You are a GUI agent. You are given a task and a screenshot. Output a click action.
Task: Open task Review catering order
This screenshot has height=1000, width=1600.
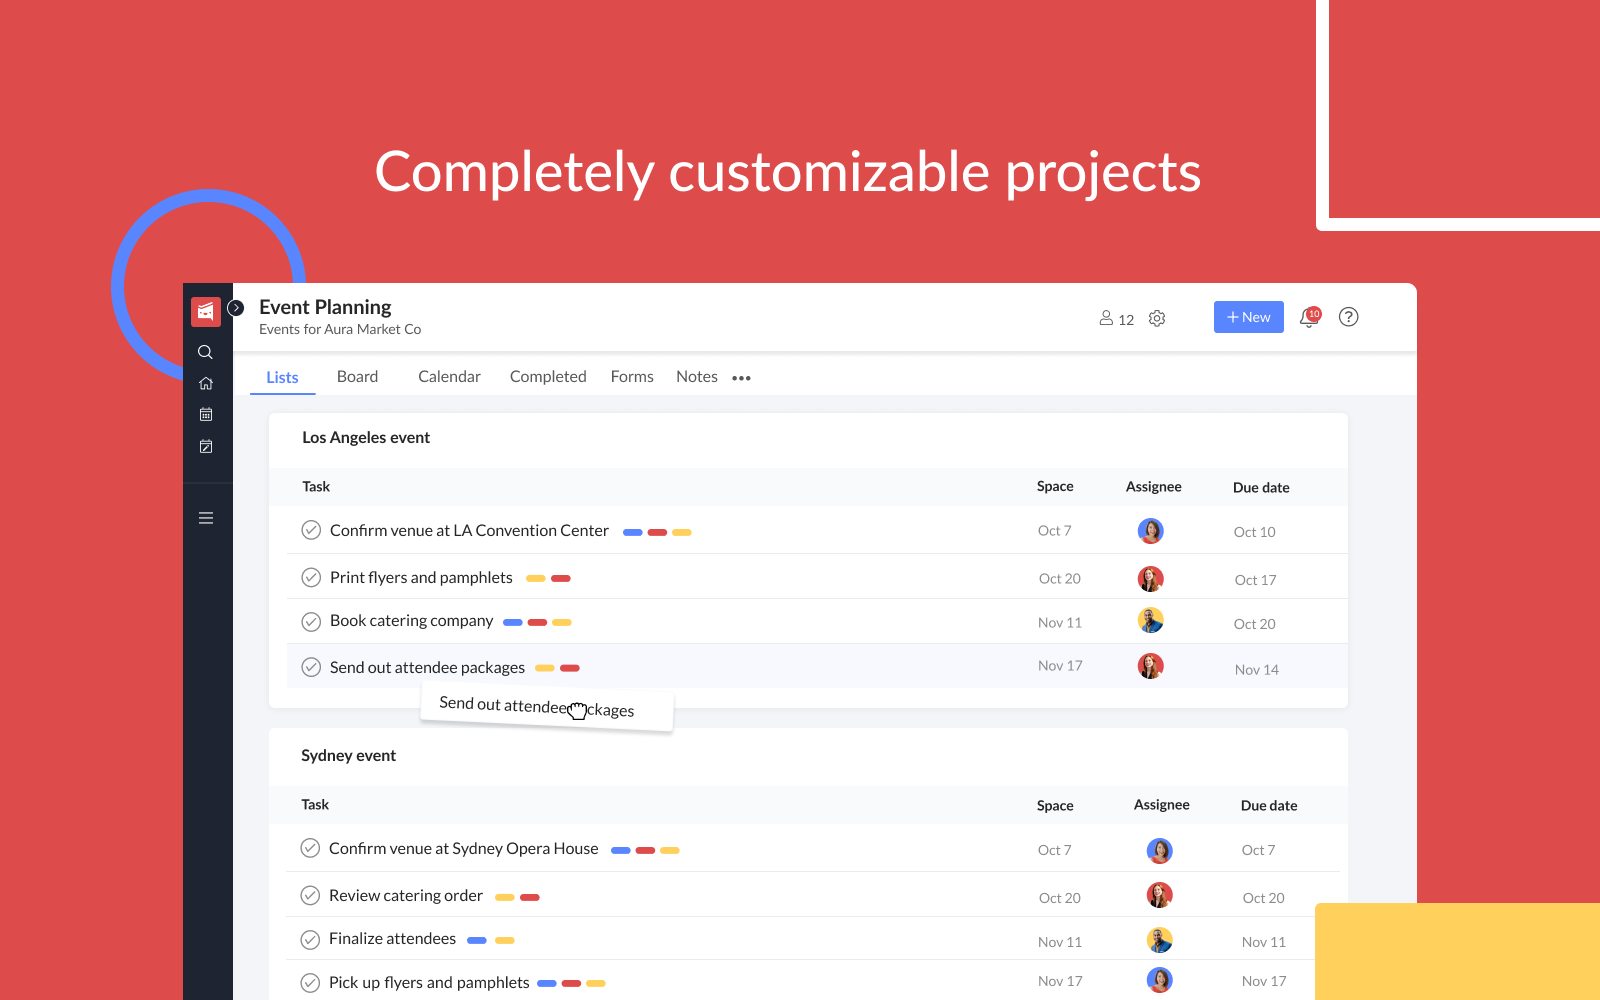(406, 895)
